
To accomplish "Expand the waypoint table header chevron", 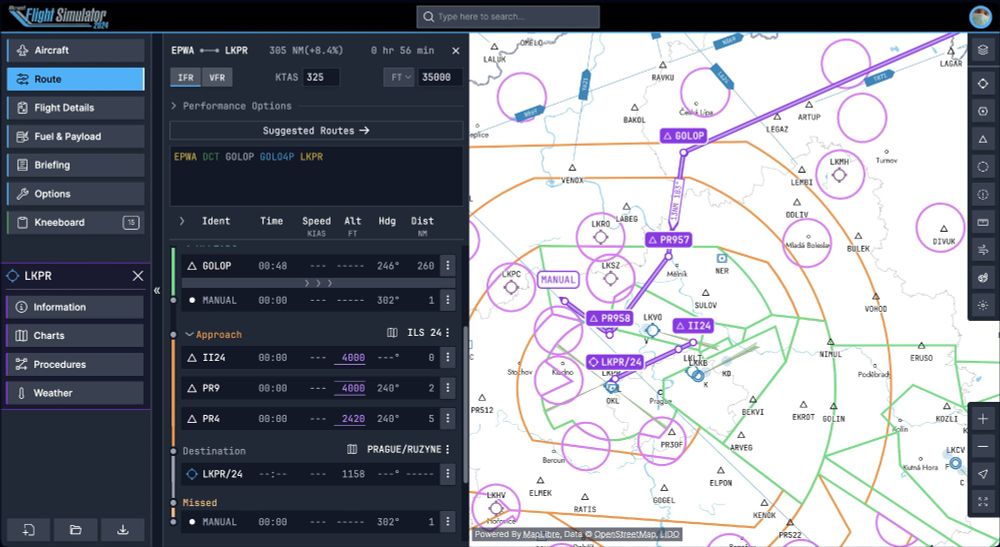I will (182, 221).
